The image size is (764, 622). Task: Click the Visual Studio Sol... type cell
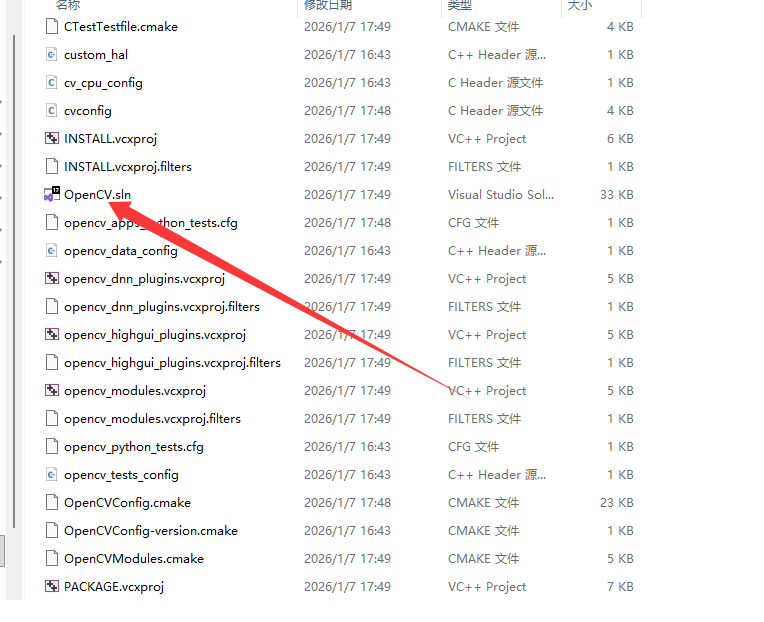click(x=501, y=195)
